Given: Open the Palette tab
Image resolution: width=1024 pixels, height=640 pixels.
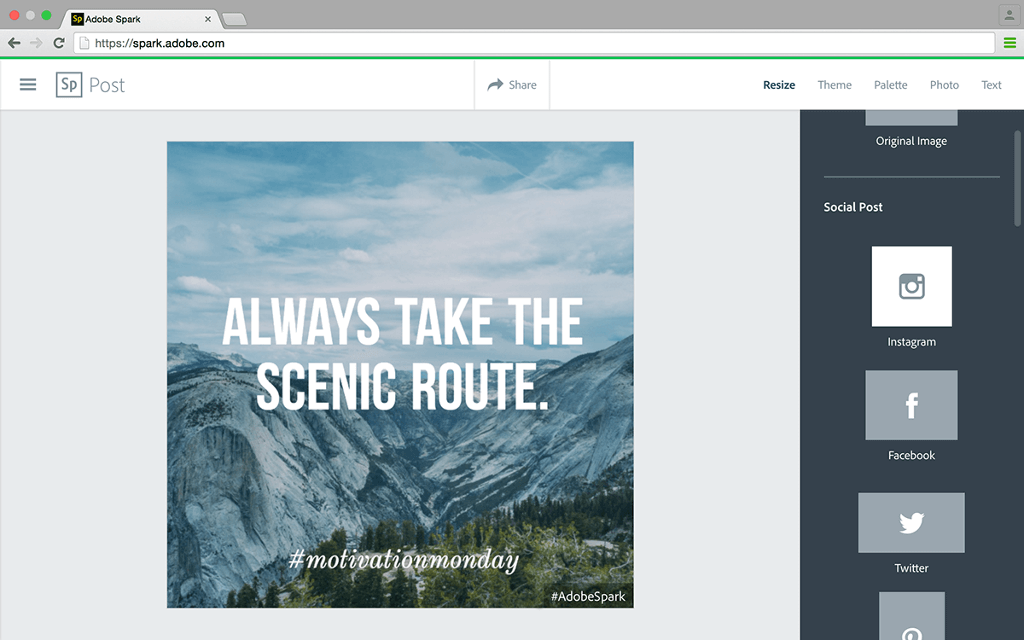Looking at the screenshot, I should tap(890, 85).
